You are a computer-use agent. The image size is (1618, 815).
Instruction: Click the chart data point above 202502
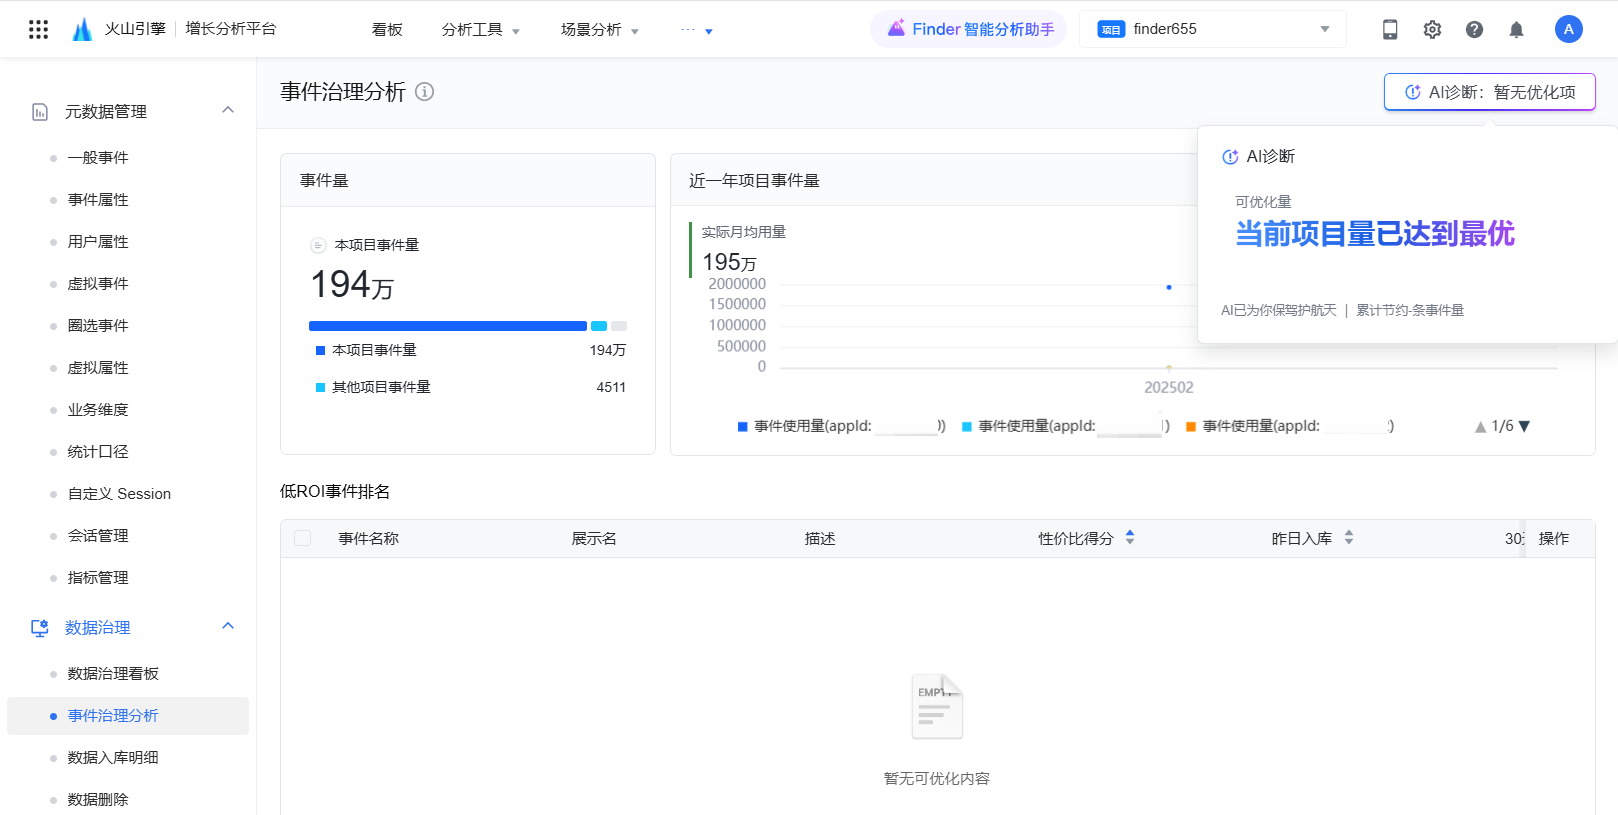(1169, 287)
